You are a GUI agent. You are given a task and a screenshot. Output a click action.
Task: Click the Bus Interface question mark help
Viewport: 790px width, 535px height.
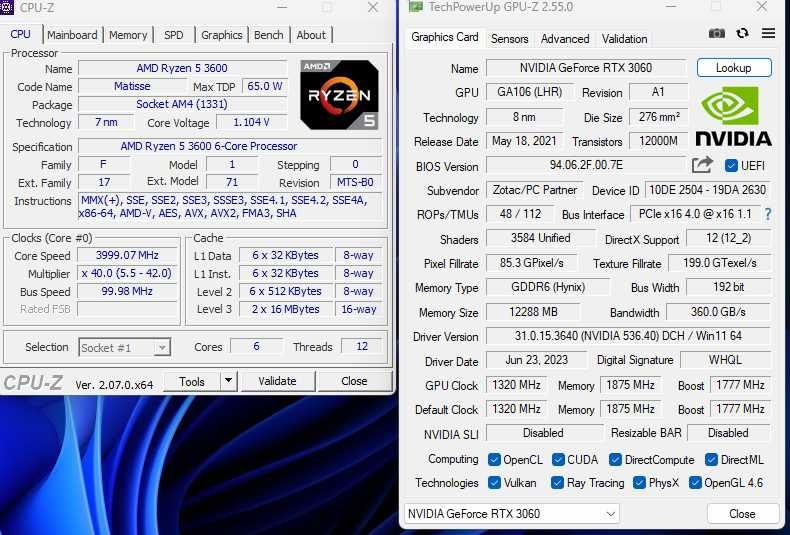[x=768, y=214]
